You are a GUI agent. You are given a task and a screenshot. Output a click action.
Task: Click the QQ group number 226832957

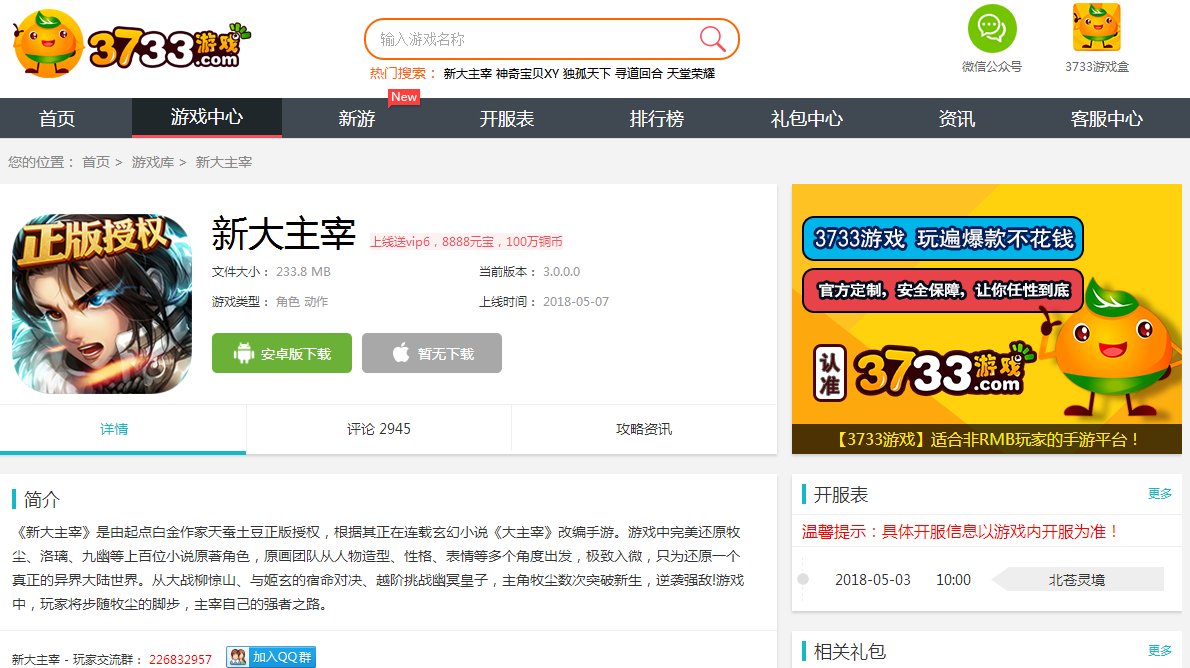(x=180, y=659)
